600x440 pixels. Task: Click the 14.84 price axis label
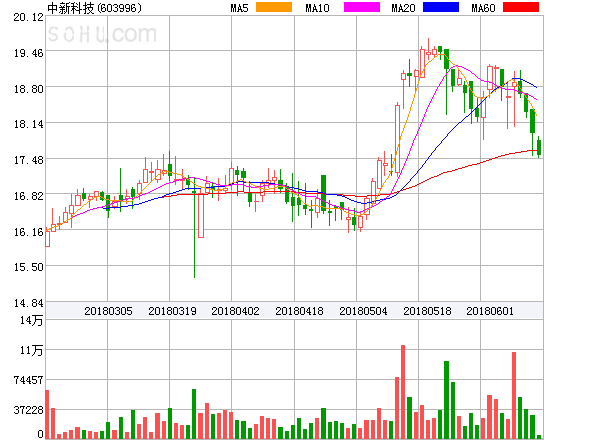pos(29,303)
